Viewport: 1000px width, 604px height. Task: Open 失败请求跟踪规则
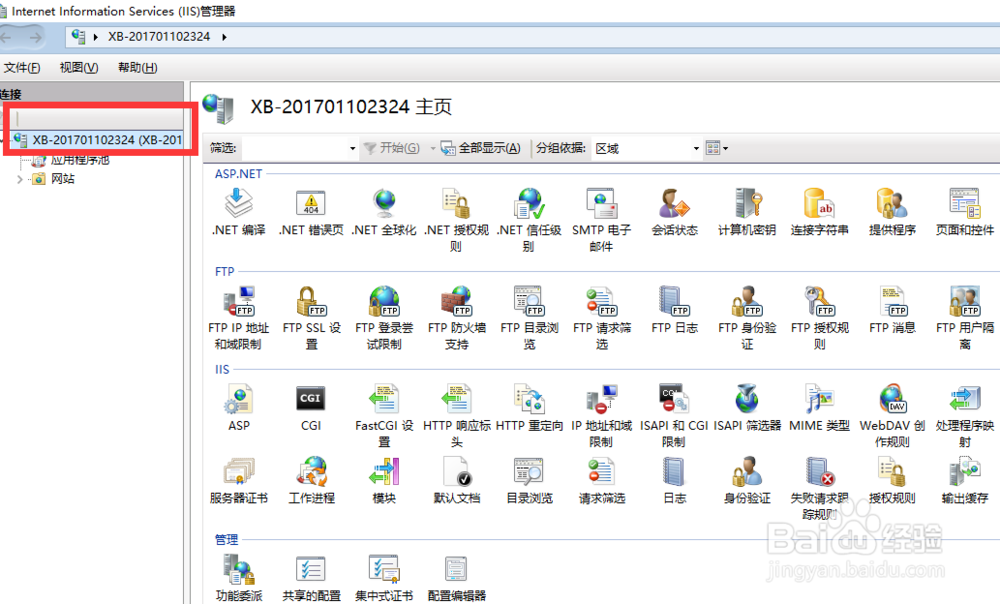pyautogui.click(x=820, y=489)
